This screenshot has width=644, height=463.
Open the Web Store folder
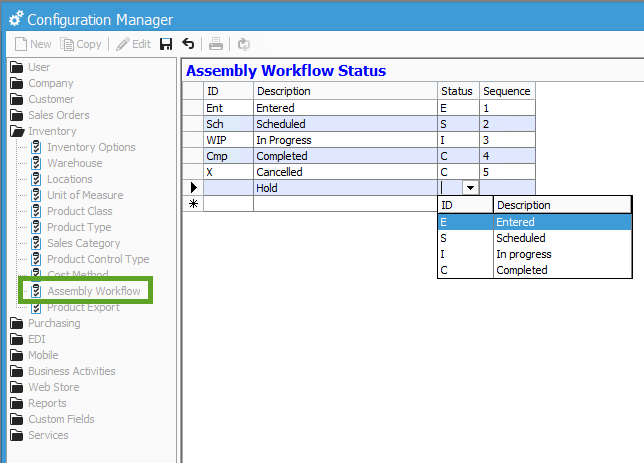45,387
